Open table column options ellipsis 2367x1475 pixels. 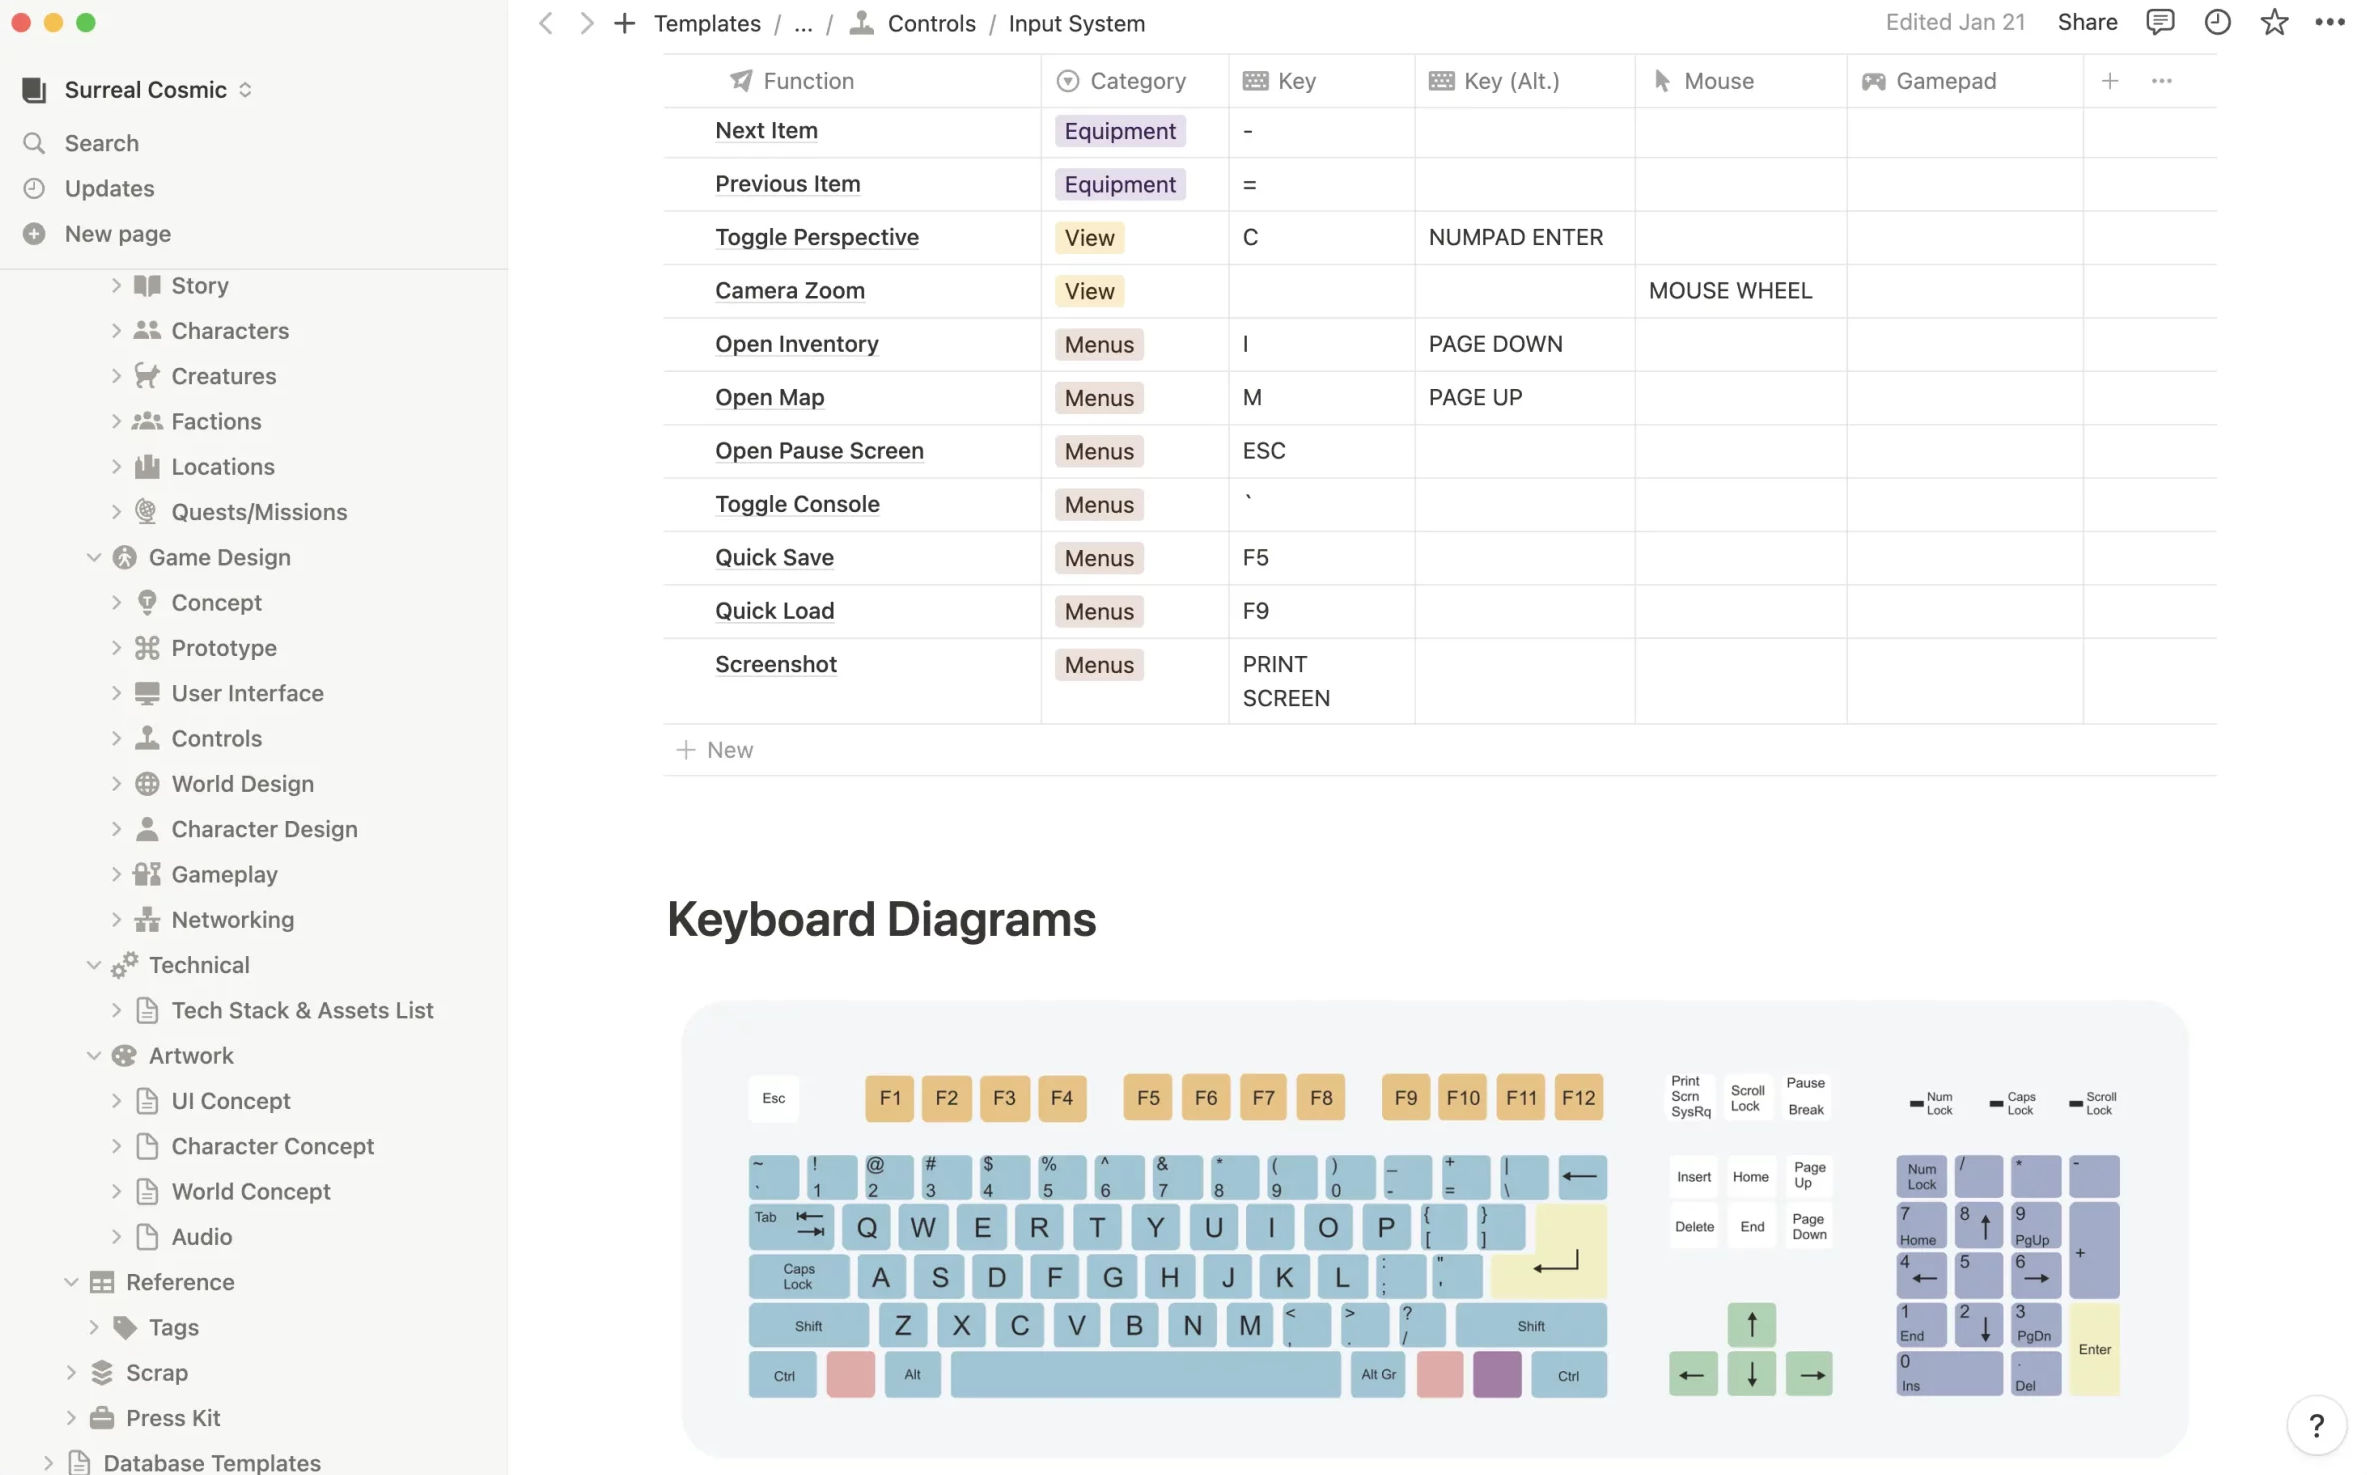point(2161,81)
